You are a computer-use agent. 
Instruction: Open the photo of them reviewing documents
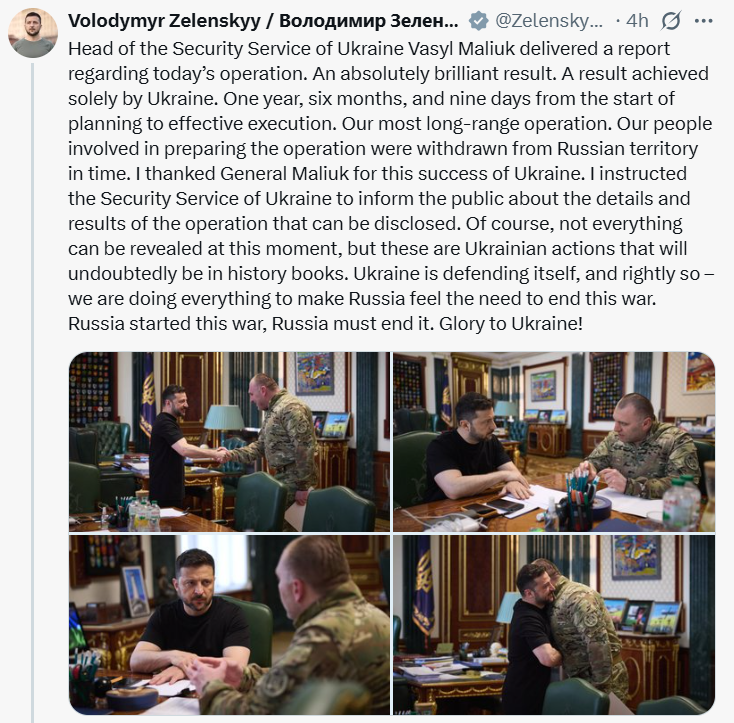coord(554,442)
